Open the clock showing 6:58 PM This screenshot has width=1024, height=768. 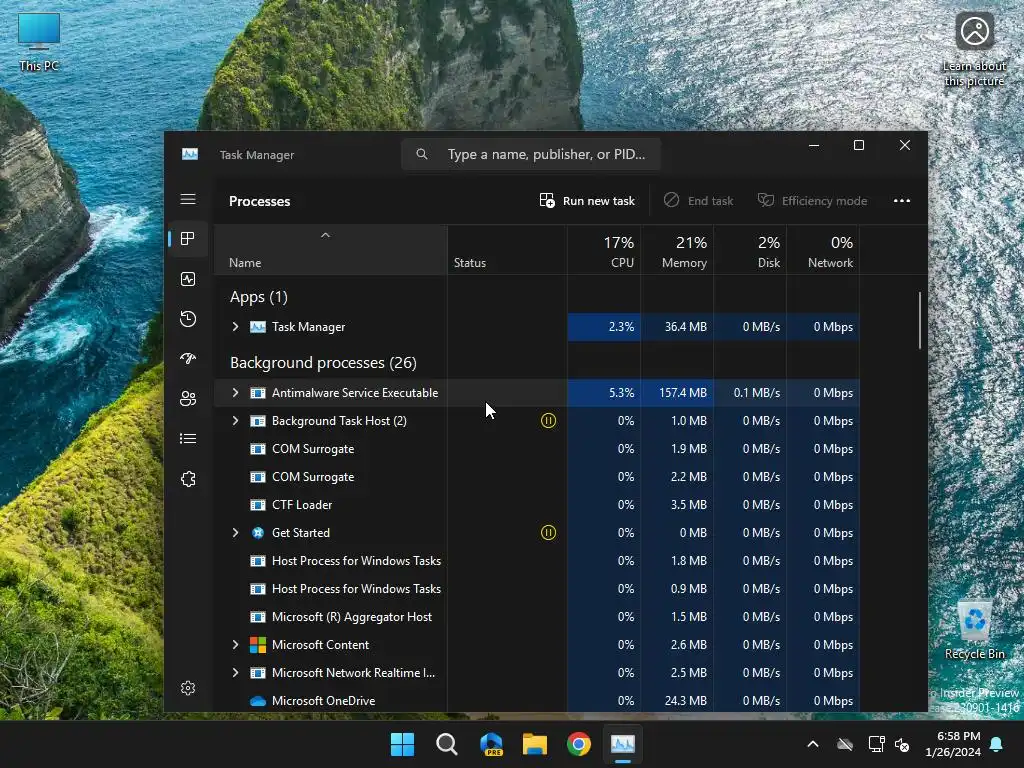[953, 744]
